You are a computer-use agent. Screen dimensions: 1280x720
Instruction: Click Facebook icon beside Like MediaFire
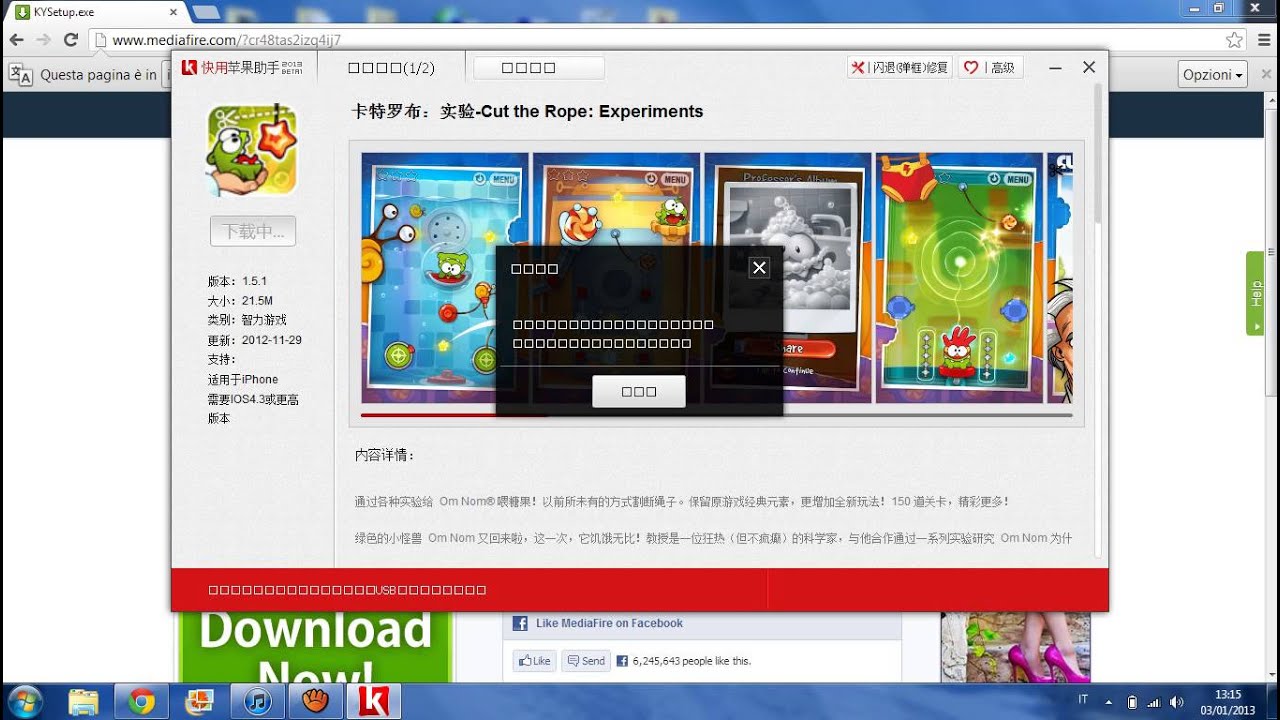pyautogui.click(x=520, y=623)
